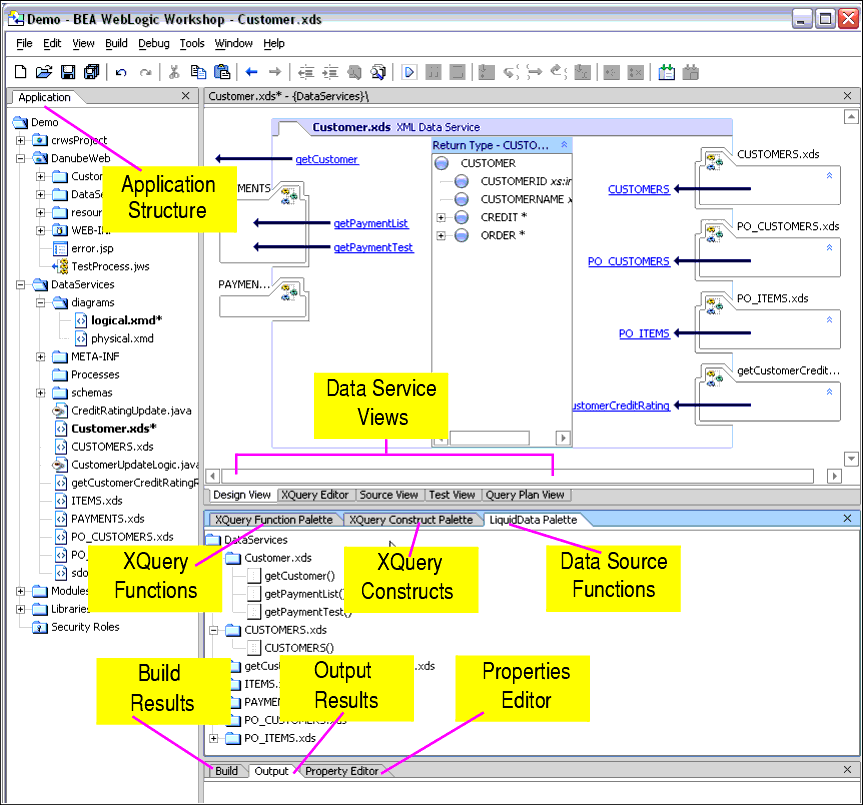Viewport: 863px width, 805px height.
Task: Select Customer.xds* in the Application tree
Action: coord(113,428)
